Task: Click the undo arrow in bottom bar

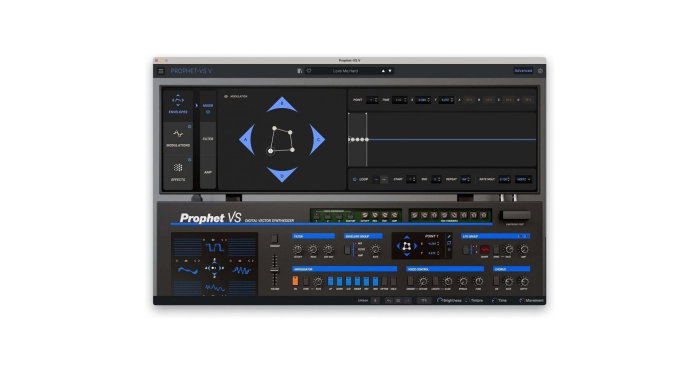Action: pos(389,301)
